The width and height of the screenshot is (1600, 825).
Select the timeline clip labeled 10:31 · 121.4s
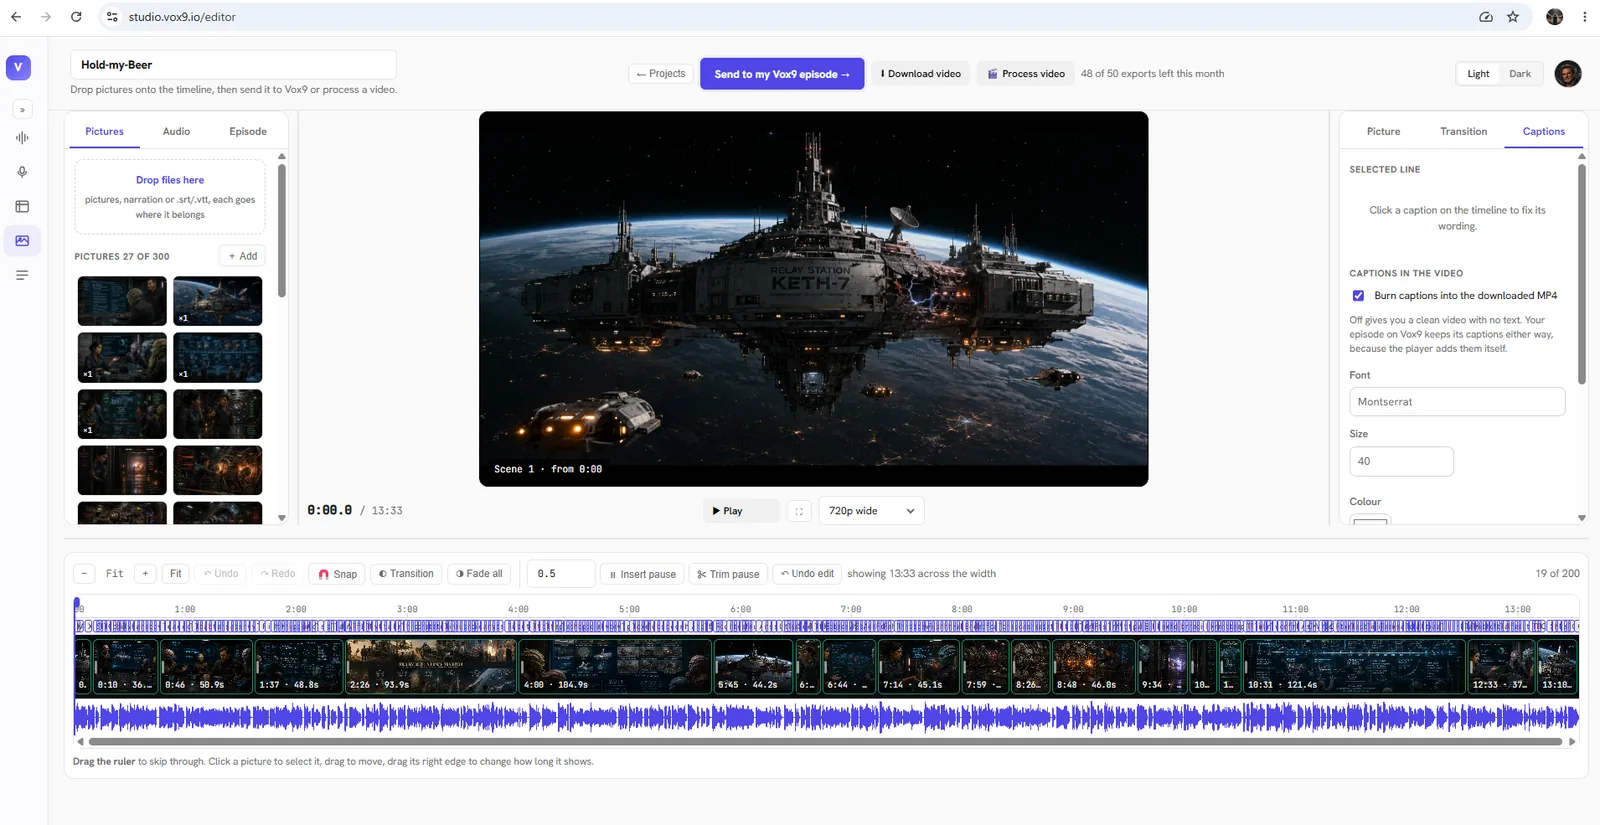pyautogui.click(x=1354, y=666)
